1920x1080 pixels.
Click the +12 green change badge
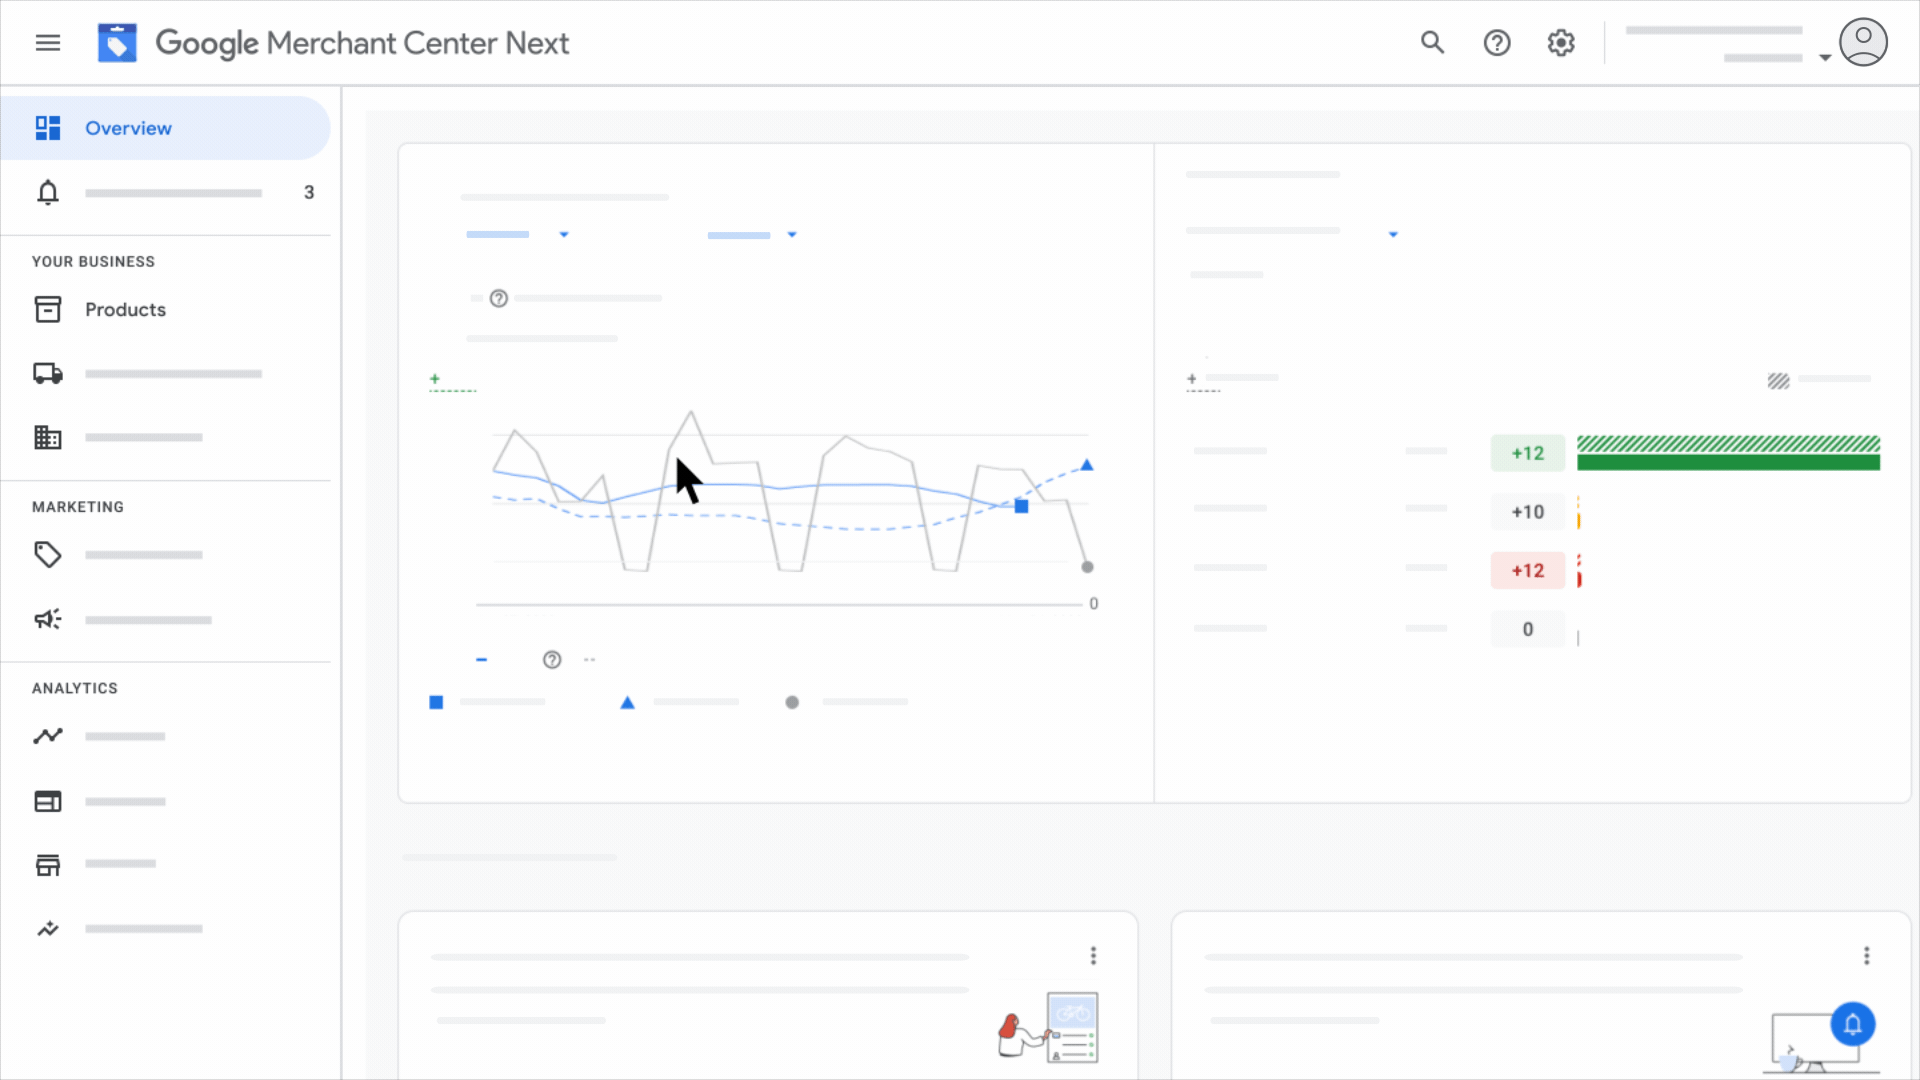pyautogui.click(x=1527, y=453)
